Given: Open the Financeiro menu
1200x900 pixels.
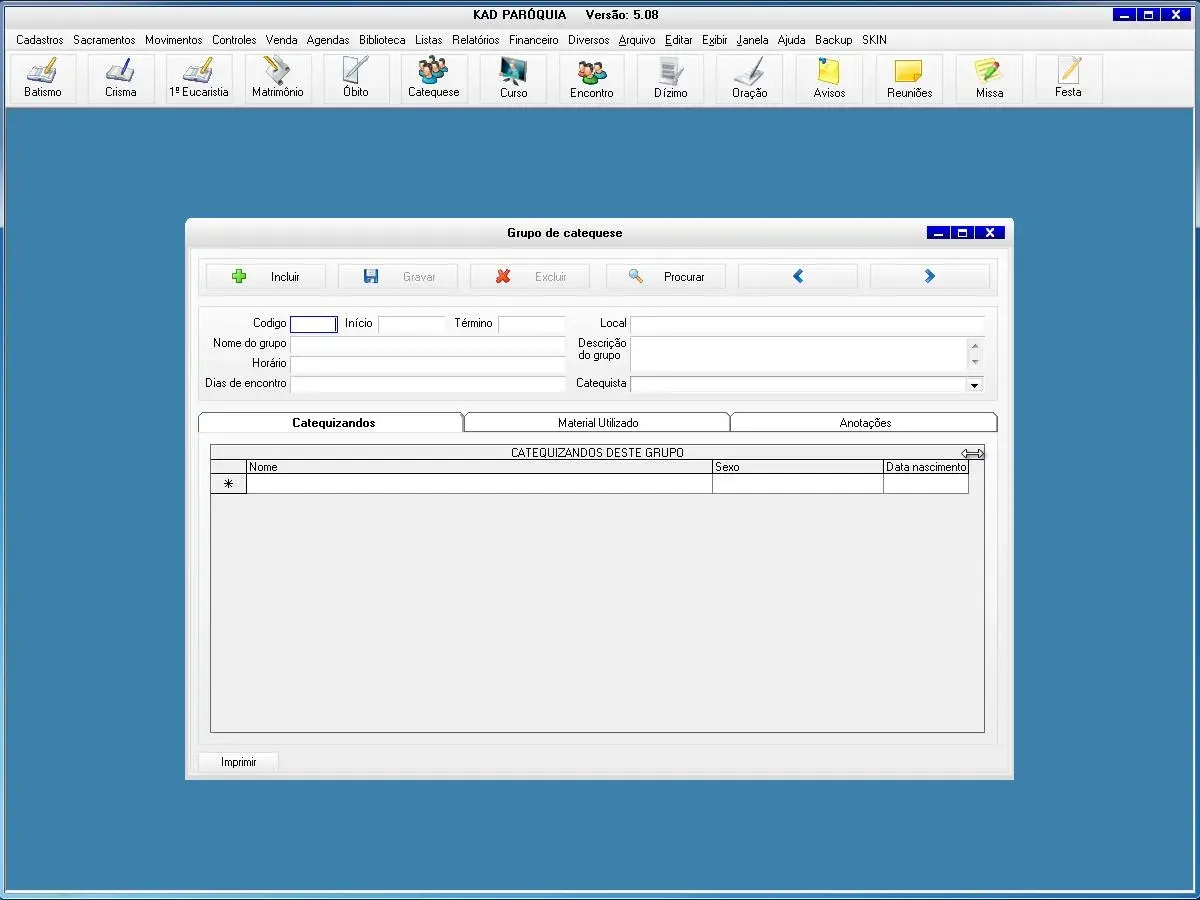Looking at the screenshot, I should pyautogui.click(x=534, y=40).
